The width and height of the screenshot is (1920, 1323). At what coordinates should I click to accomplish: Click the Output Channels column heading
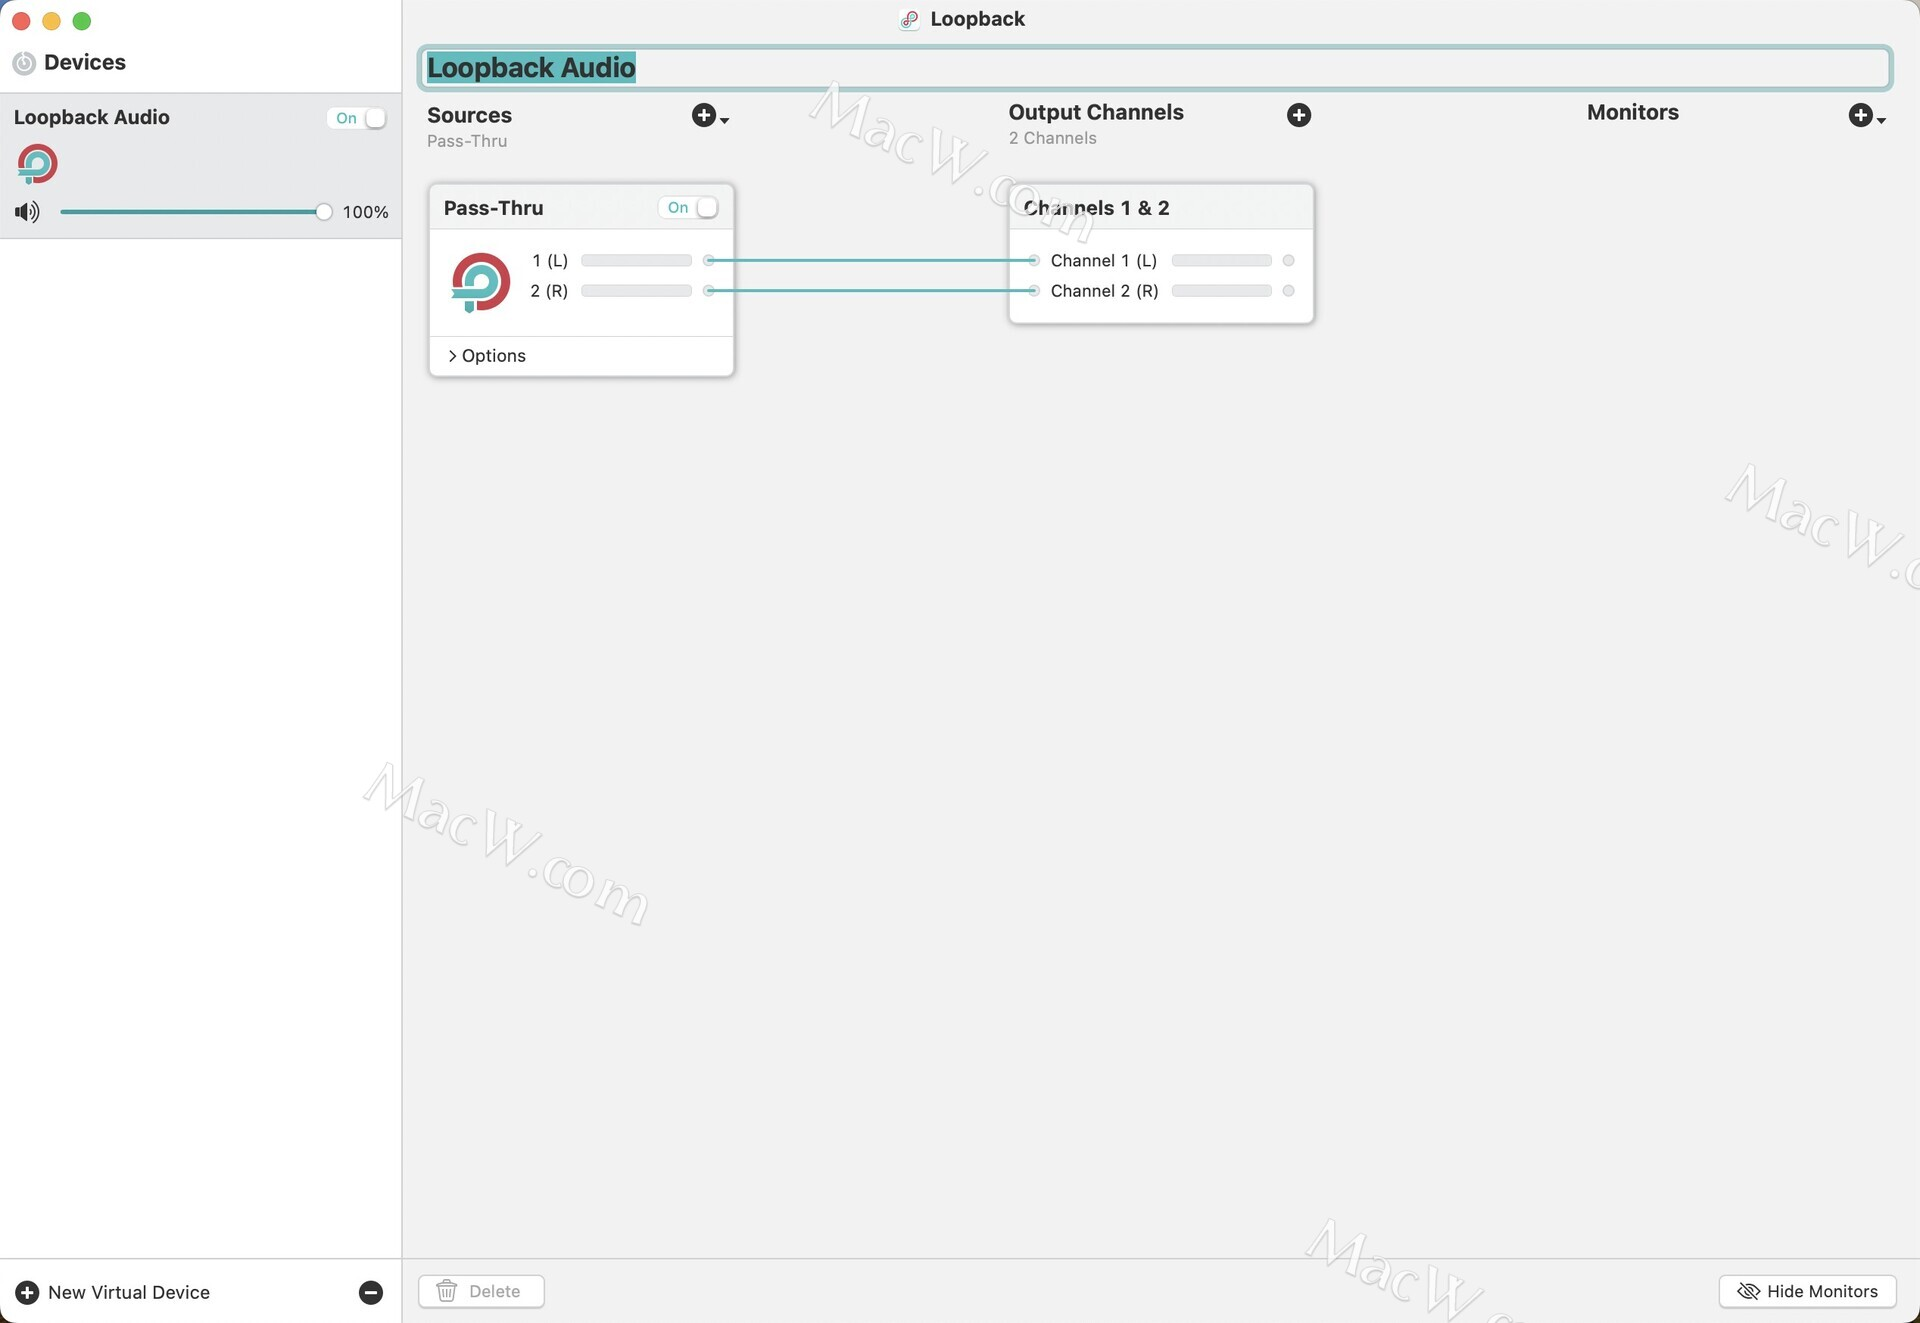(x=1095, y=112)
